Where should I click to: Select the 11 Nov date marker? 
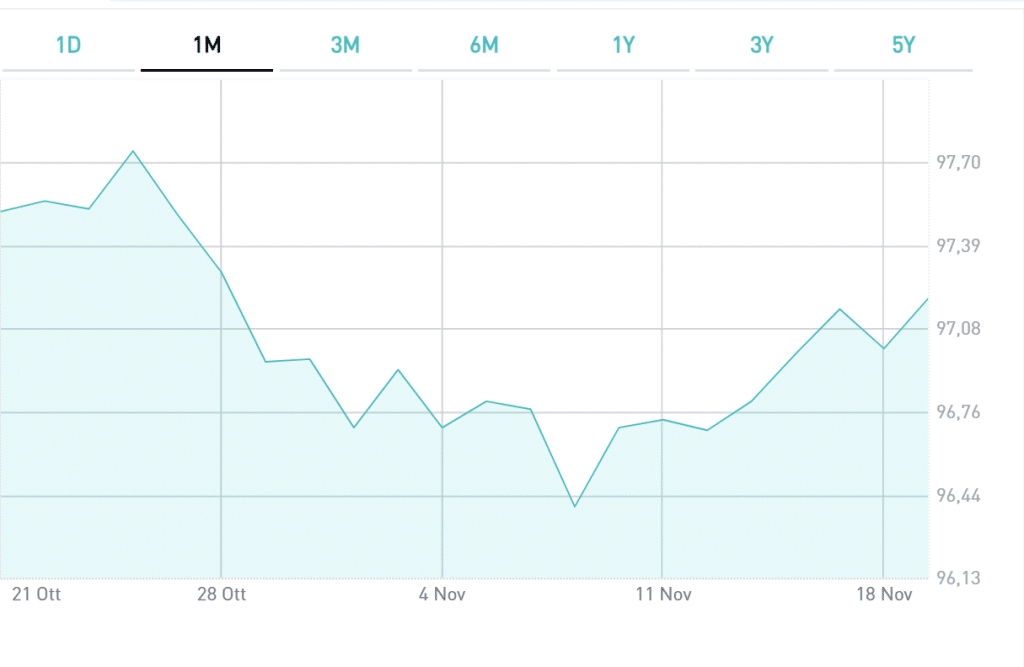pos(663,594)
